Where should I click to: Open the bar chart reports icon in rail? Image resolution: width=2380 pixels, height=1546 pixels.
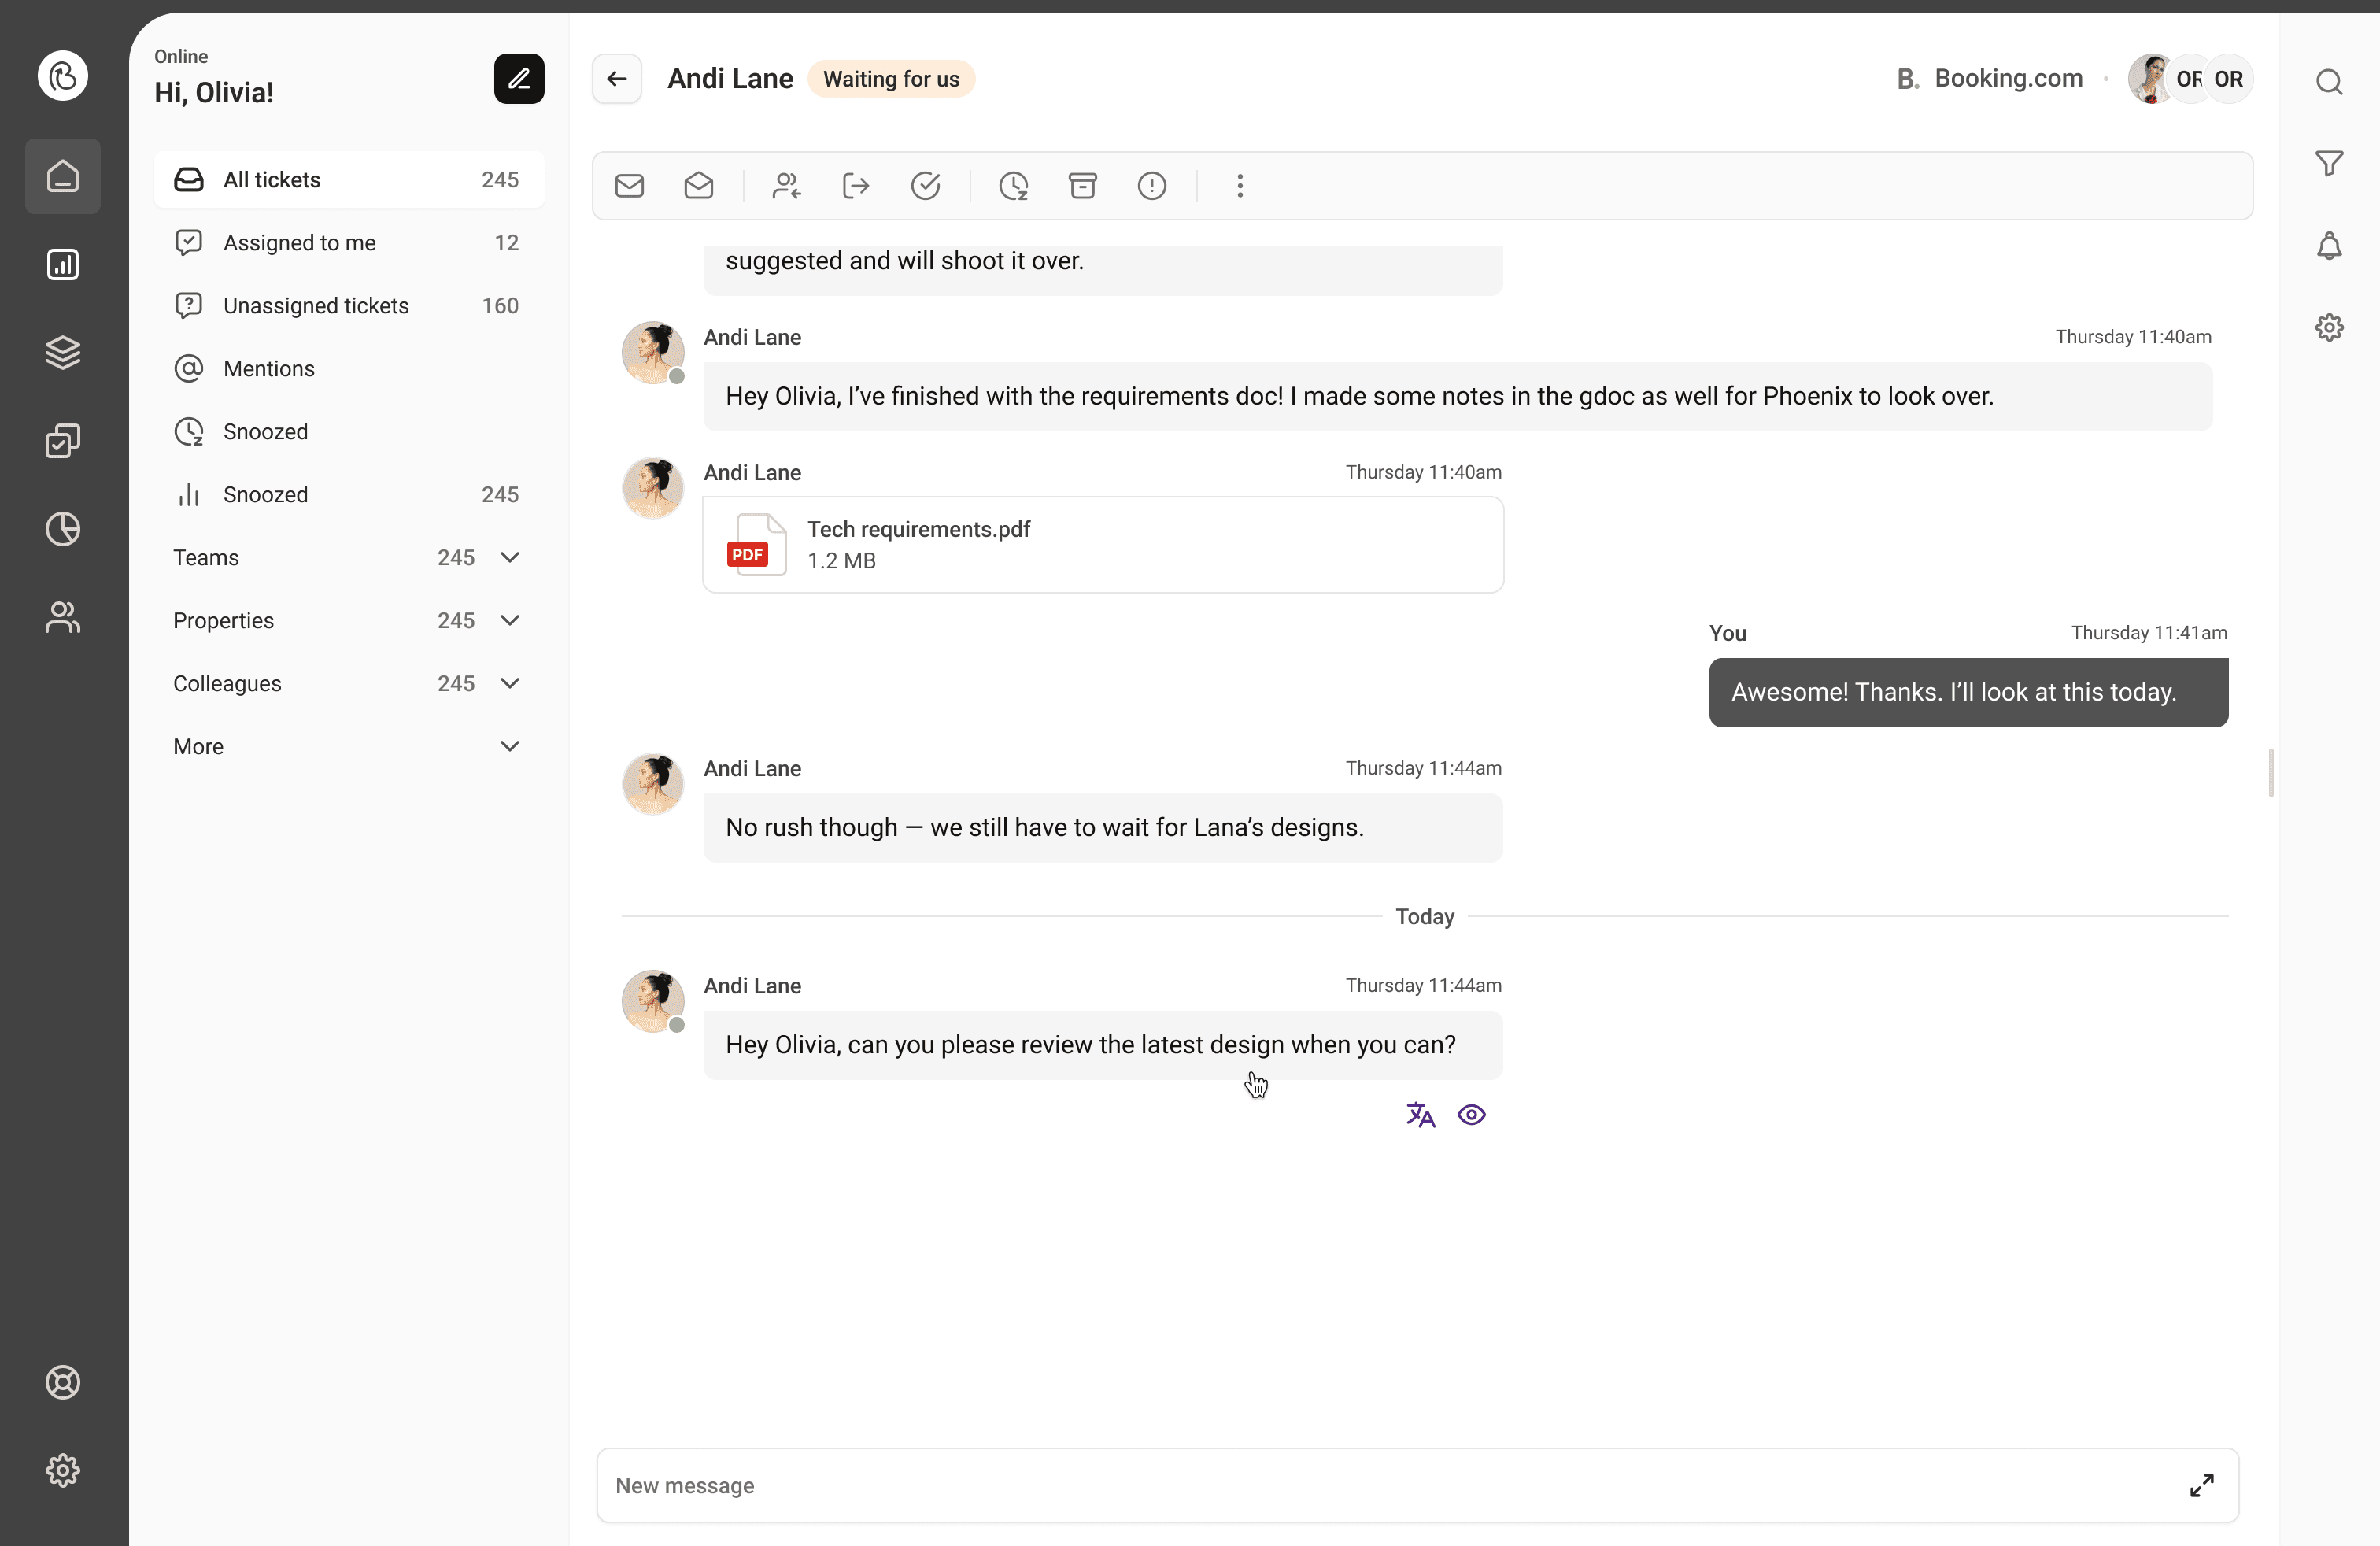coord(63,264)
